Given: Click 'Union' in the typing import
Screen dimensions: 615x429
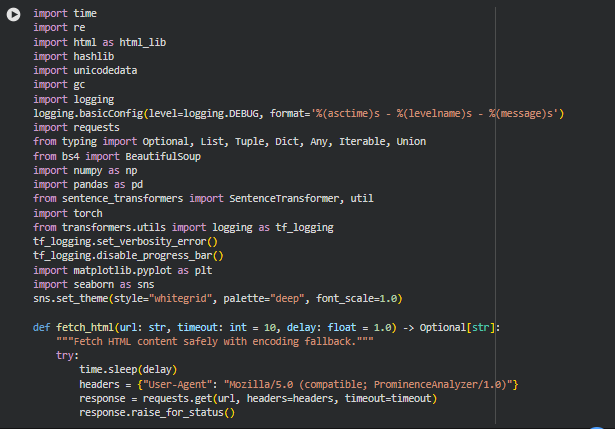Looking at the screenshot, I should (410, 142).
